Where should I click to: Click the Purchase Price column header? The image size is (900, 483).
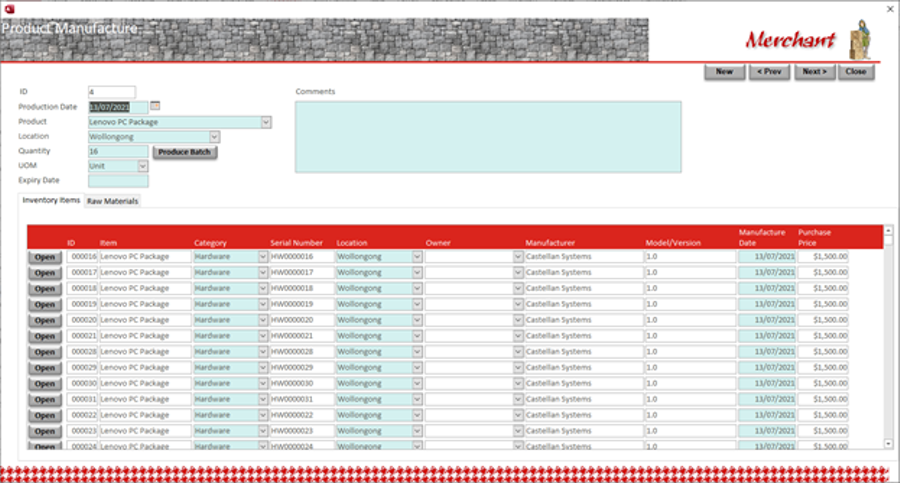(x=814, y=237)
